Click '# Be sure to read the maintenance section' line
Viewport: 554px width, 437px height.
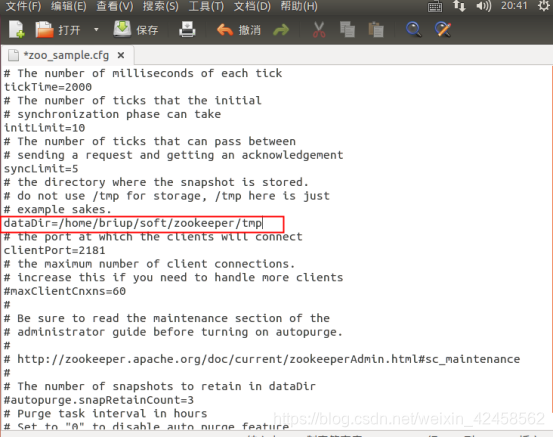[x=166, y=318]
